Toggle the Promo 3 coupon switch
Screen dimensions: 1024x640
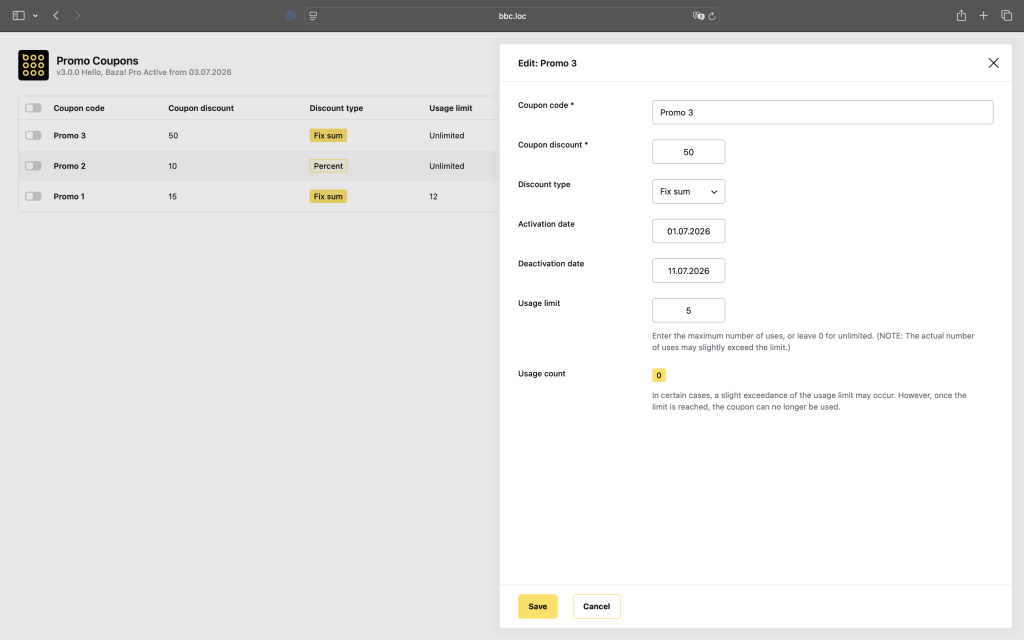pos(33,135)
